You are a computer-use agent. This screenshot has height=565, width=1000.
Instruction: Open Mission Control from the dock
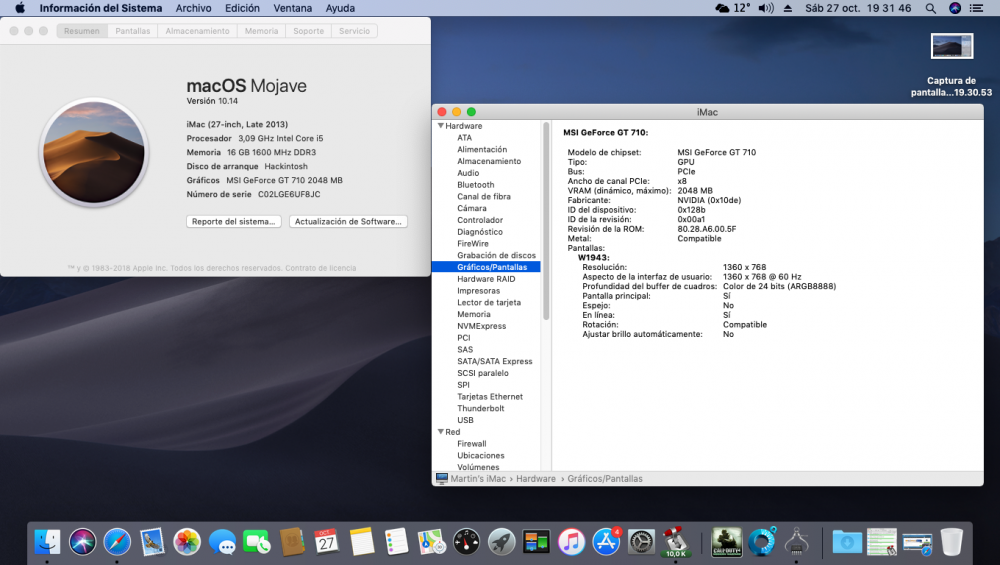tap(536, 542)
